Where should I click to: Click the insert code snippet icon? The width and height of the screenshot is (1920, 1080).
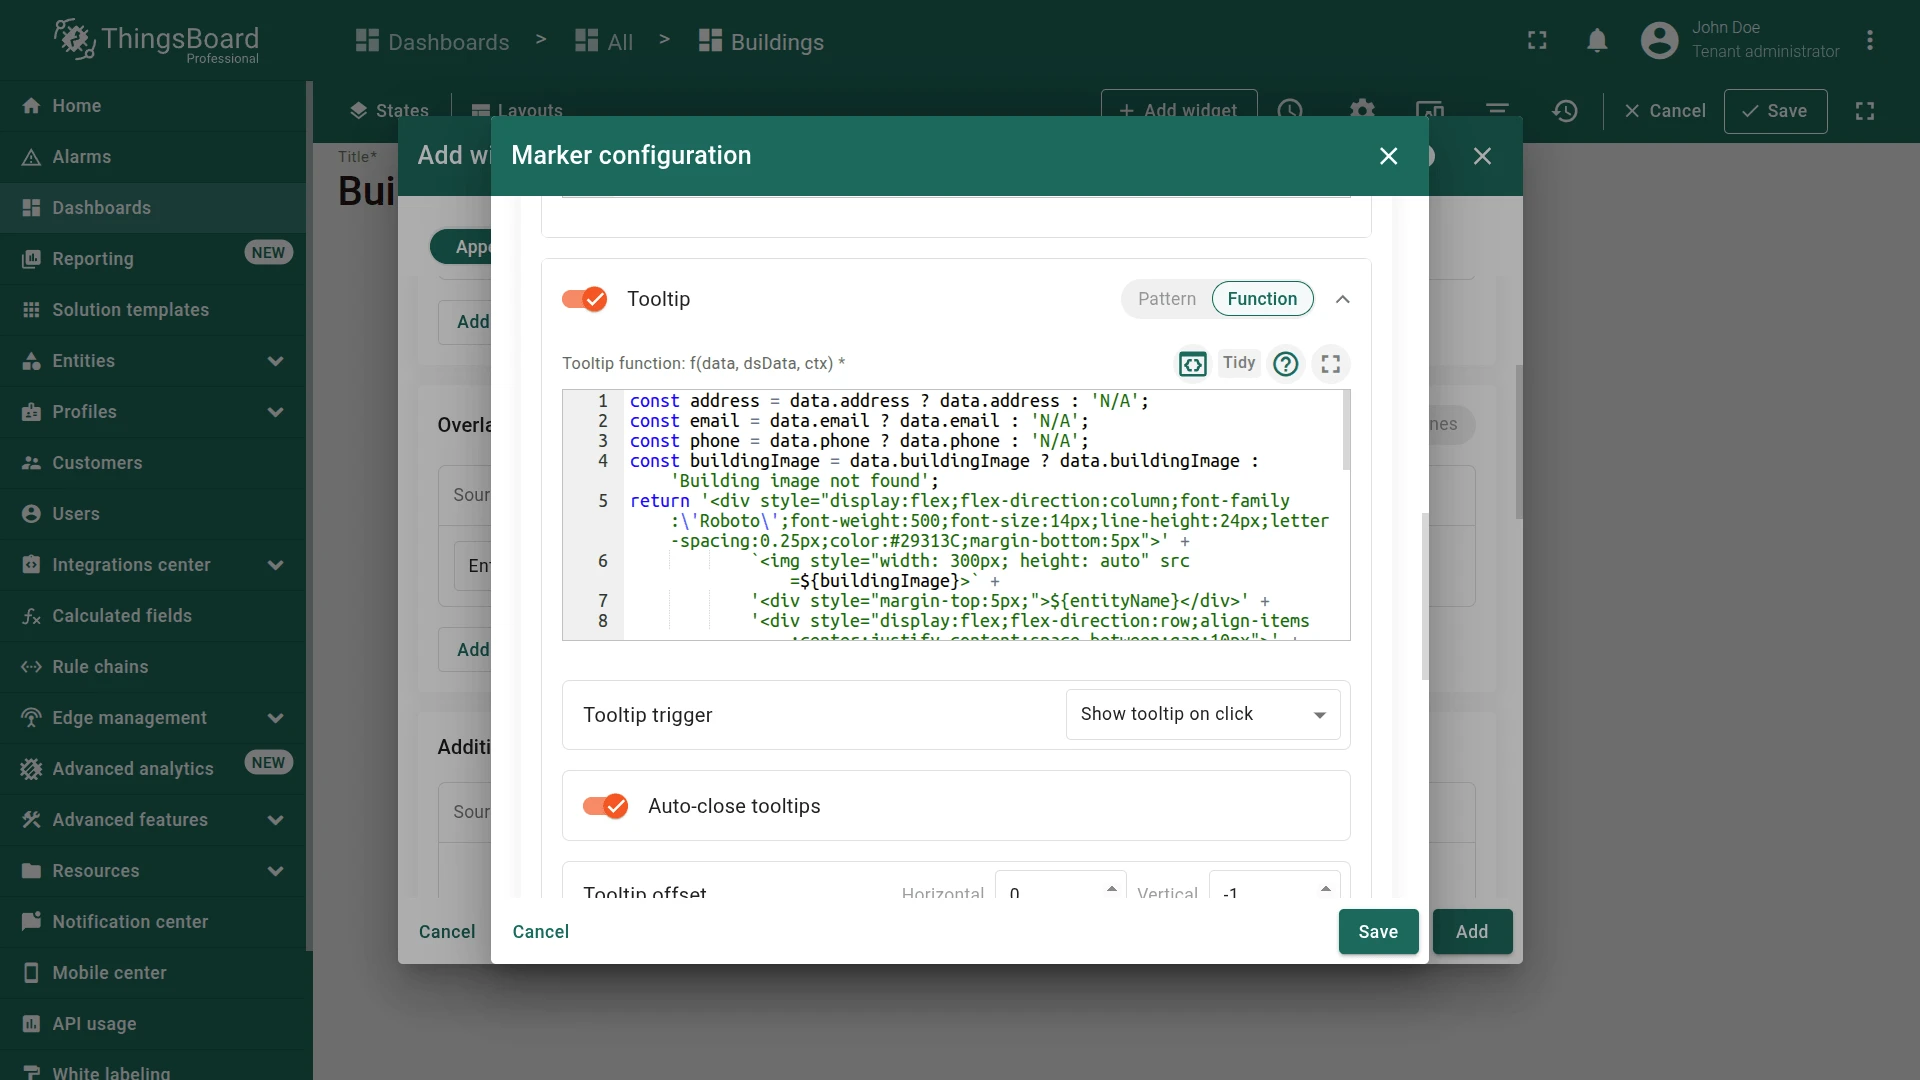pyautogui.click(x=1192, y=364)
